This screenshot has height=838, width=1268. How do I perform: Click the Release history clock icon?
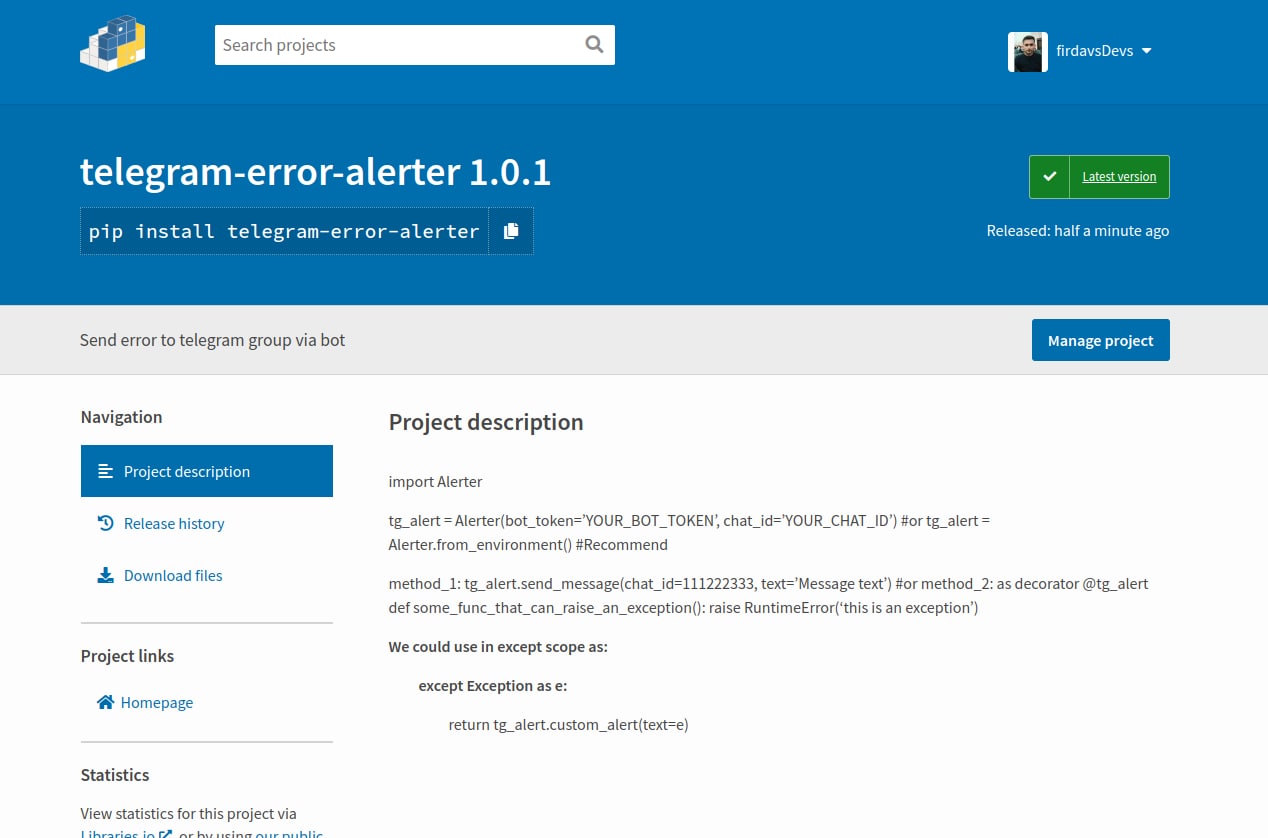tap(105, 523)
